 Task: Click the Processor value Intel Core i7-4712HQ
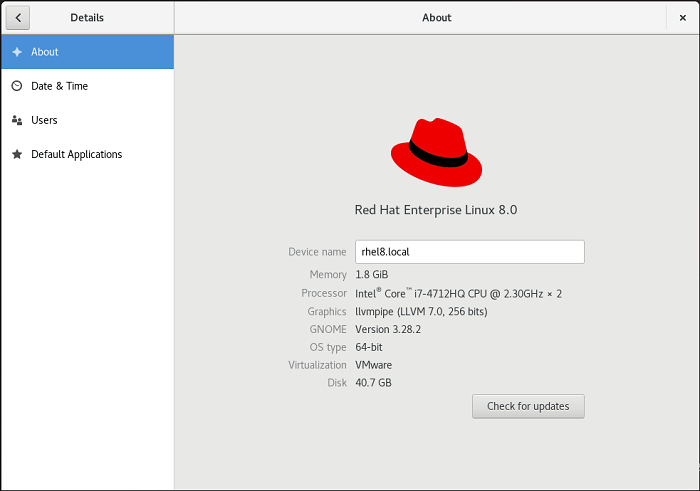458,293
